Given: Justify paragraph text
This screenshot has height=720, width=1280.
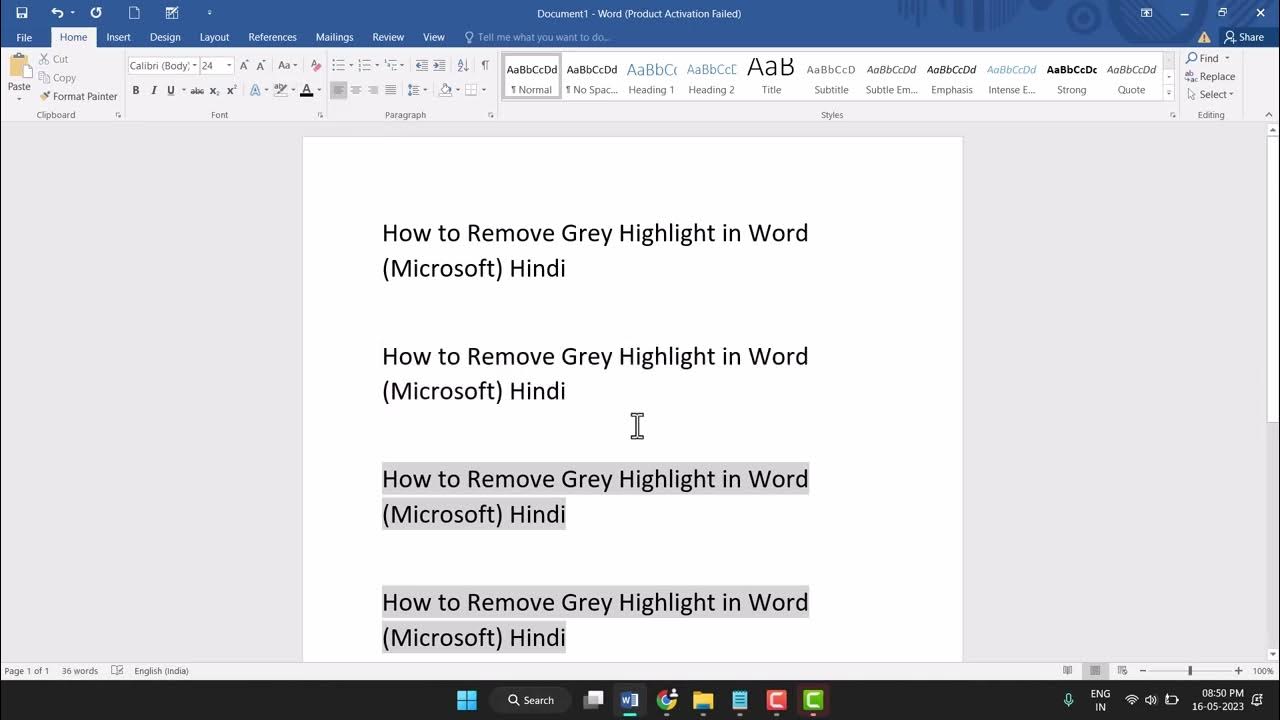Looking at the screenshot, I should 390,90.
